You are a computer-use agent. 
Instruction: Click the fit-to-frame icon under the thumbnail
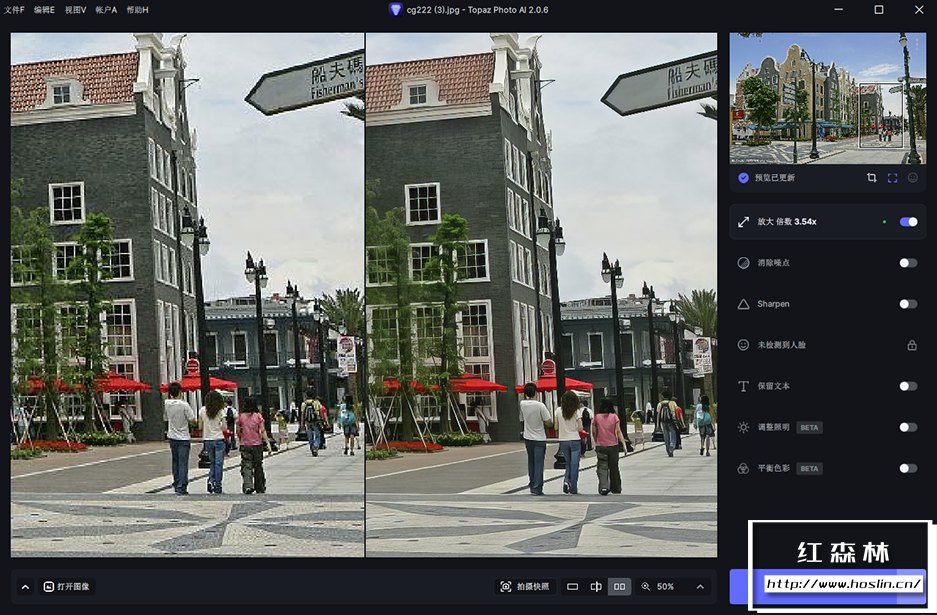[x=892, y=178]
